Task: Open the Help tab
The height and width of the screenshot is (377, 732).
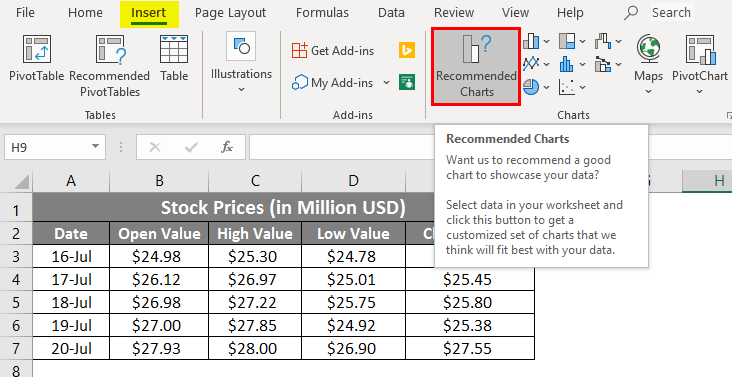Action: coord(570,13)
